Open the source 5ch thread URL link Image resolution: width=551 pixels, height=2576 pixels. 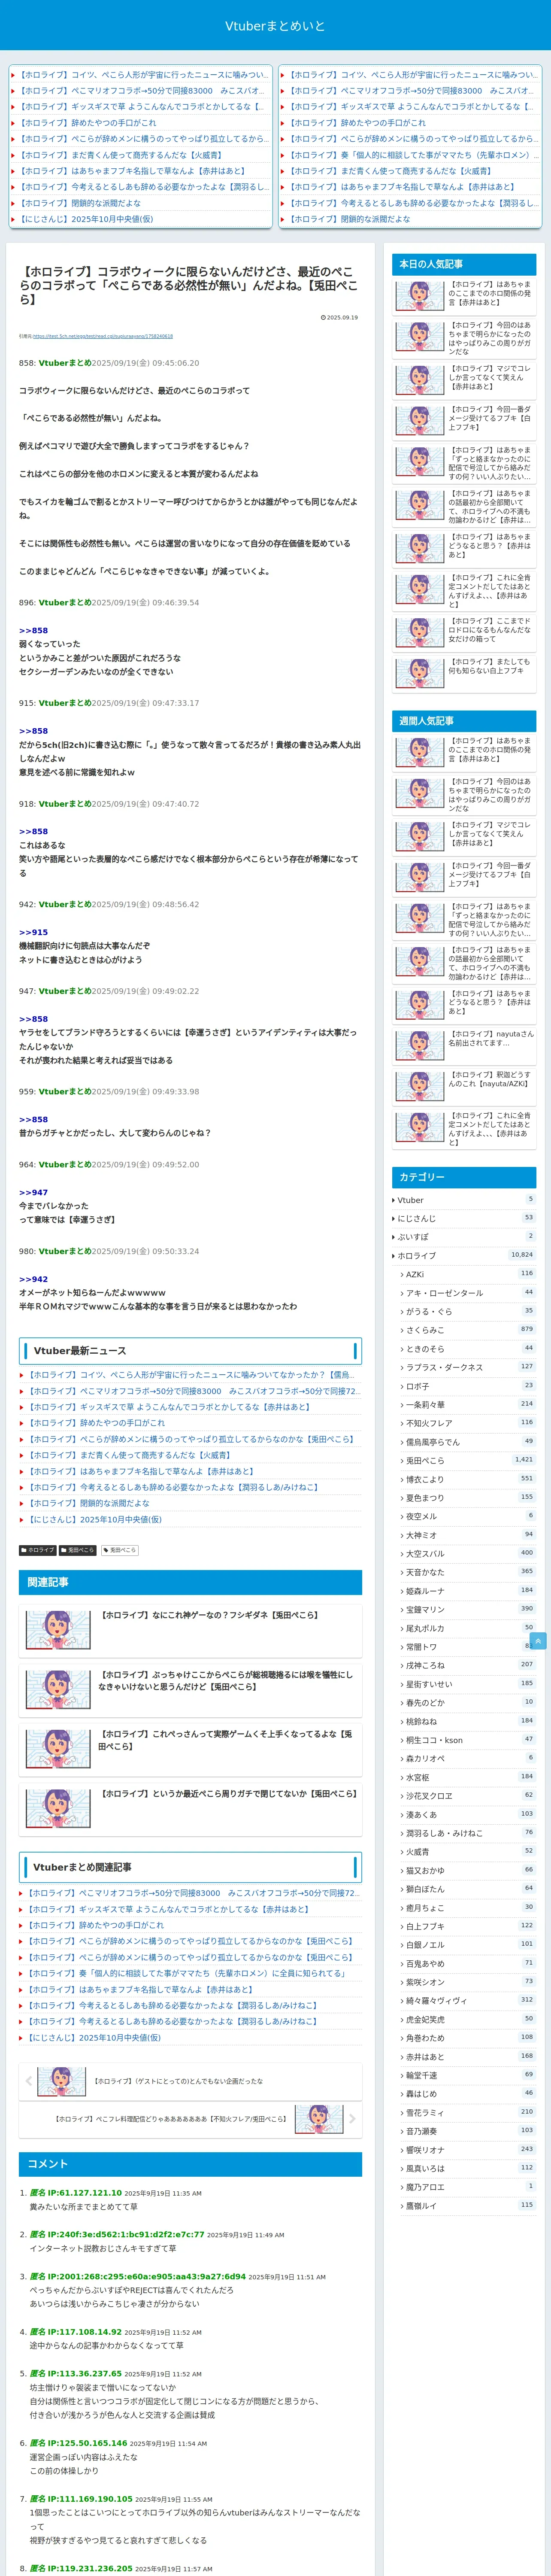102,336
